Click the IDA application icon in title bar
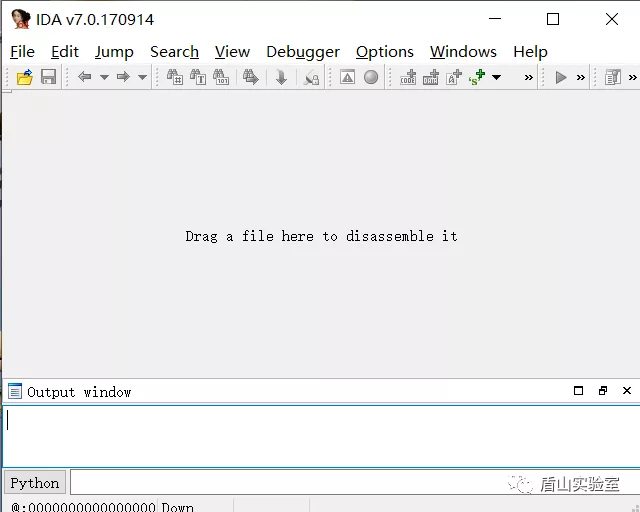The width and height of the screenshot is (640, 512). pyautogui.click(x=20, y=19)
